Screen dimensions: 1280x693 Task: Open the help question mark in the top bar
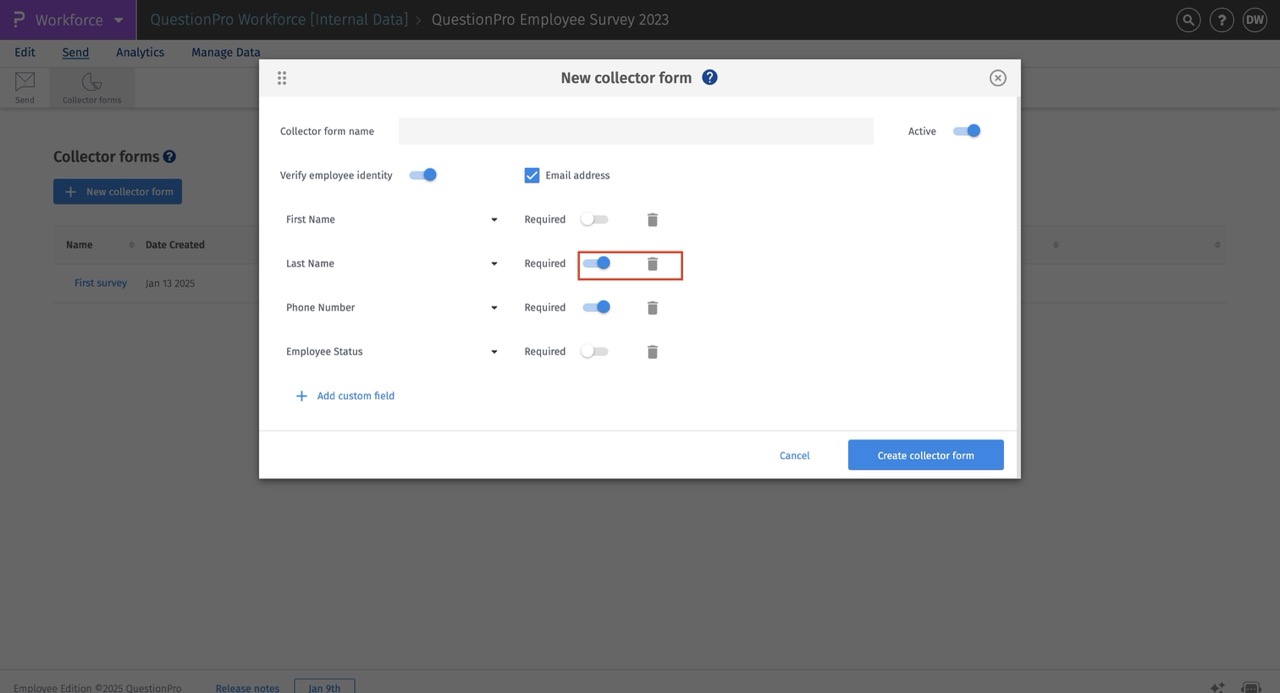[x=1221, y=19]
